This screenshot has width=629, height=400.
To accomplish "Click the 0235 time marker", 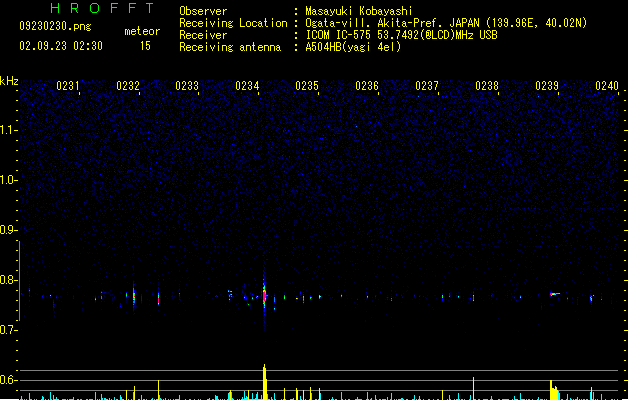I will click(x=307, y=86).
